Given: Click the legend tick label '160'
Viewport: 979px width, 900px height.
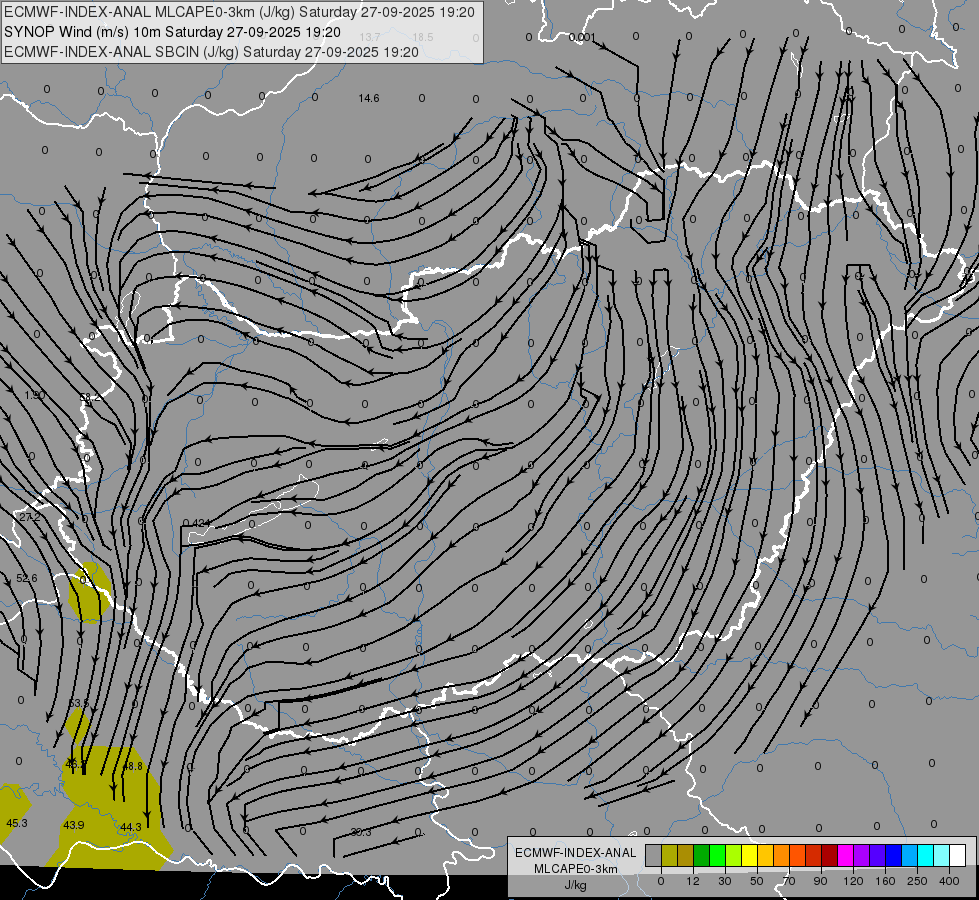Looking at the screenshot, I should [x=885, y=881].
